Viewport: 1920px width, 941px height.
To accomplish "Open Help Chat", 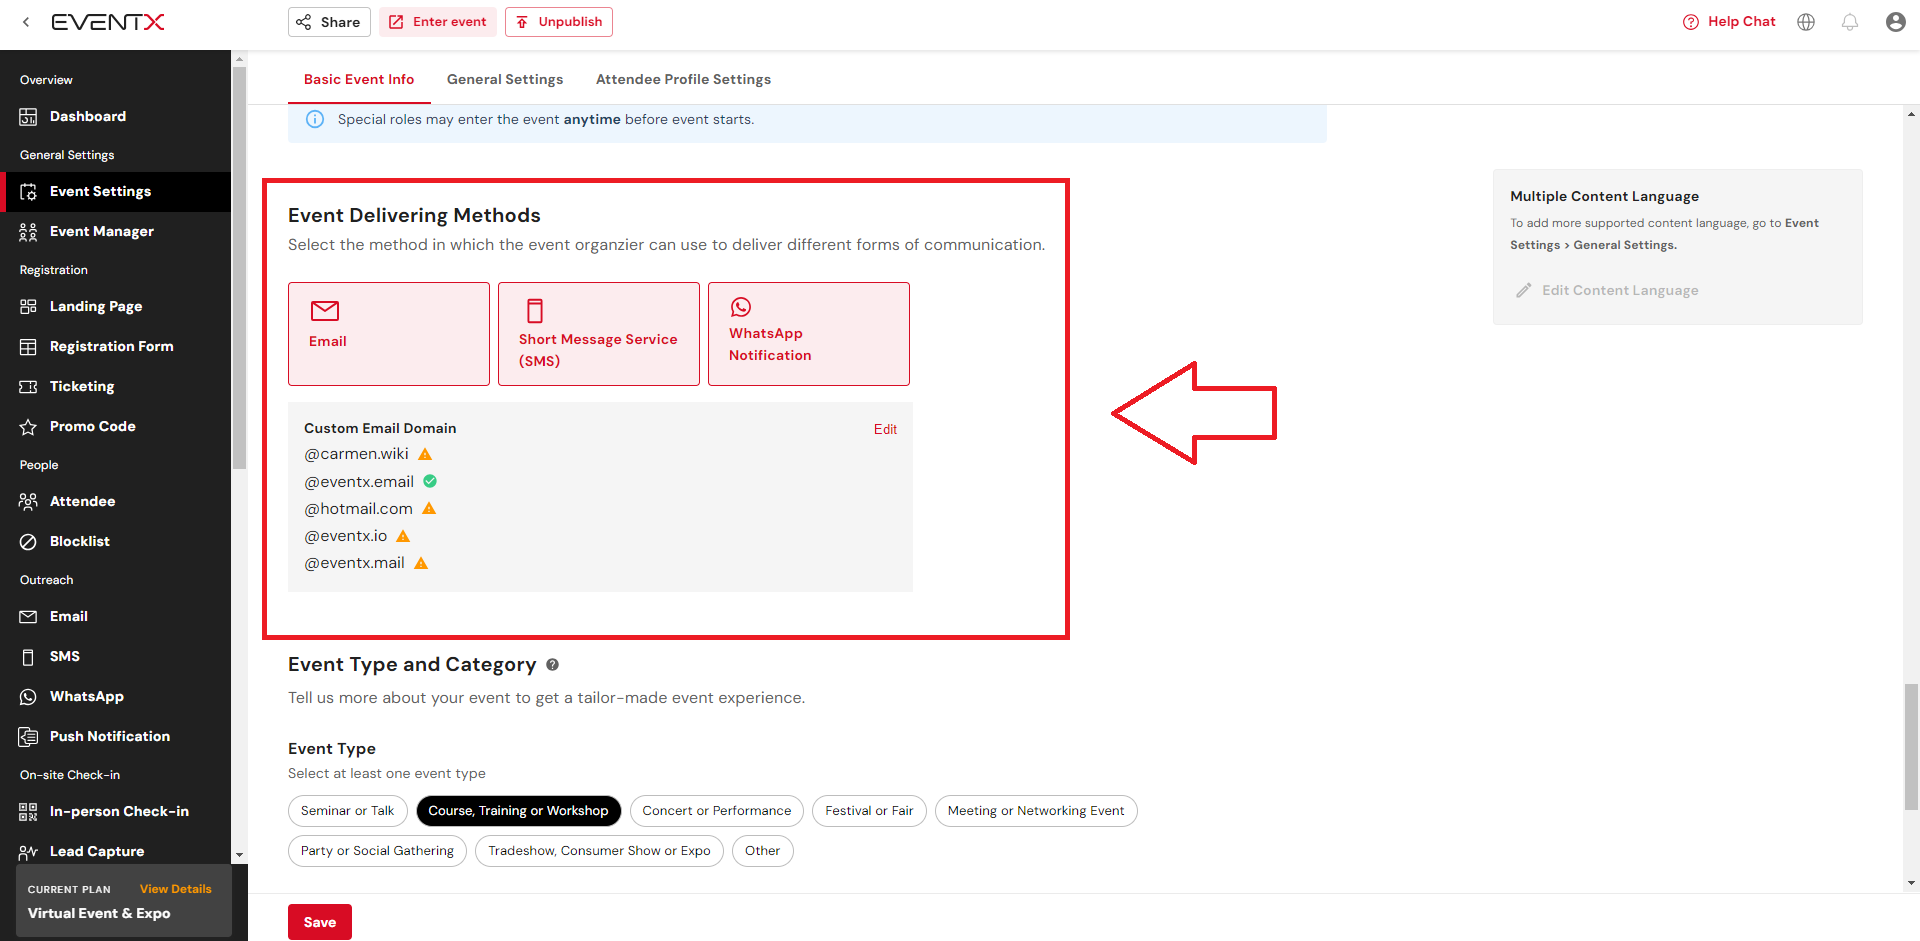I will click(1729, 22).
